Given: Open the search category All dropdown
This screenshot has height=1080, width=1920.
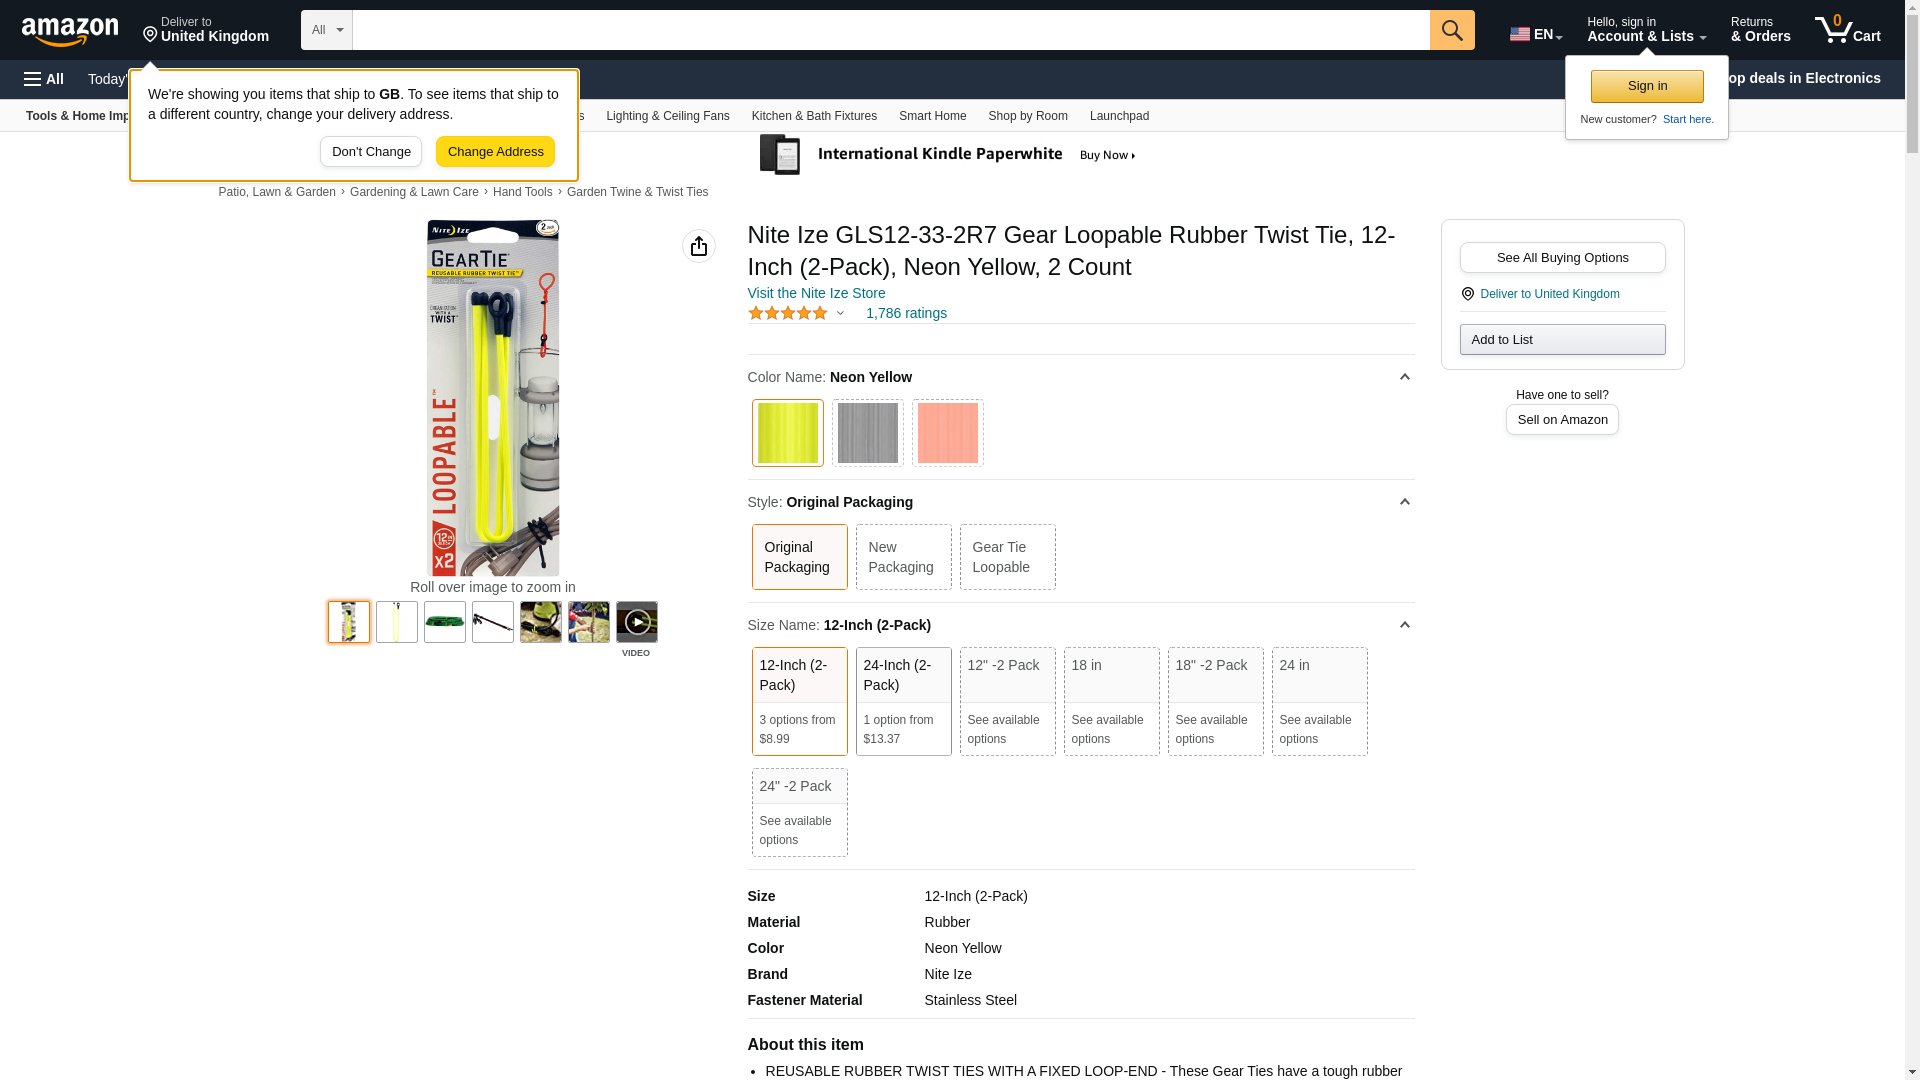Looking at the screenshot, I should tap(326, 30).
